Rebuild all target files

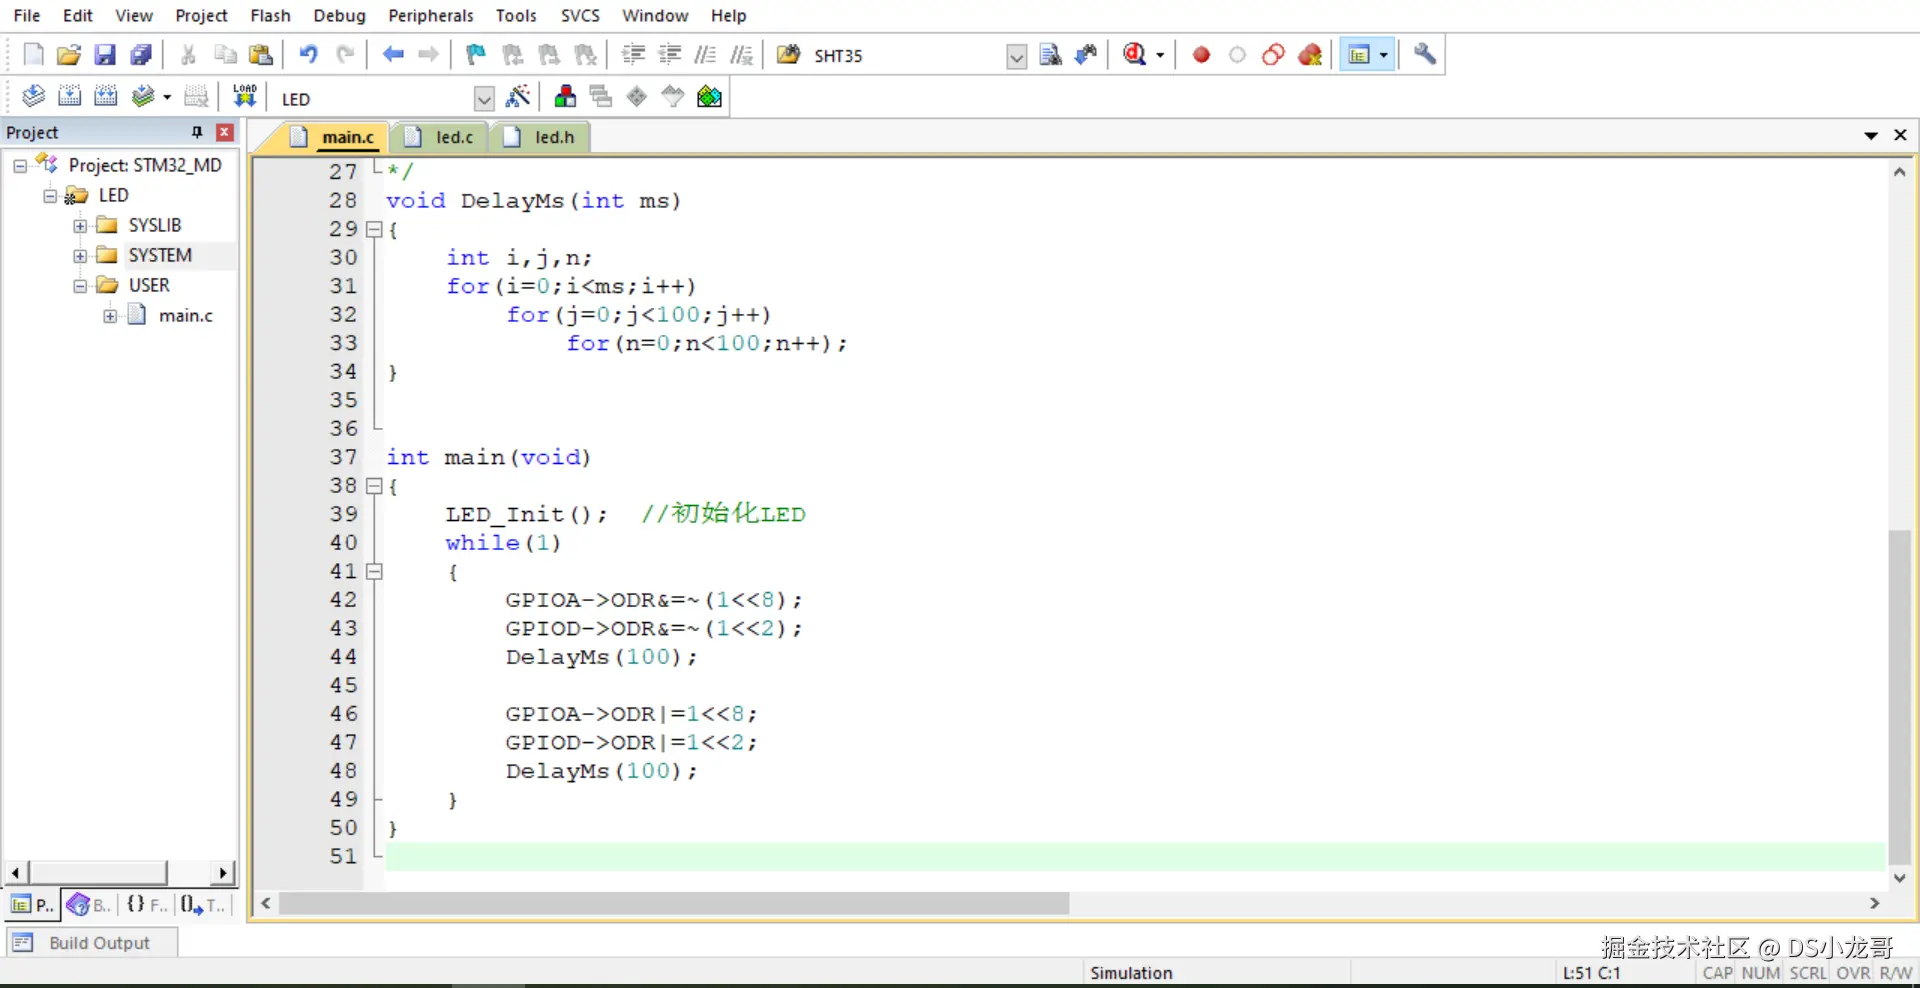tap(105, 95)
